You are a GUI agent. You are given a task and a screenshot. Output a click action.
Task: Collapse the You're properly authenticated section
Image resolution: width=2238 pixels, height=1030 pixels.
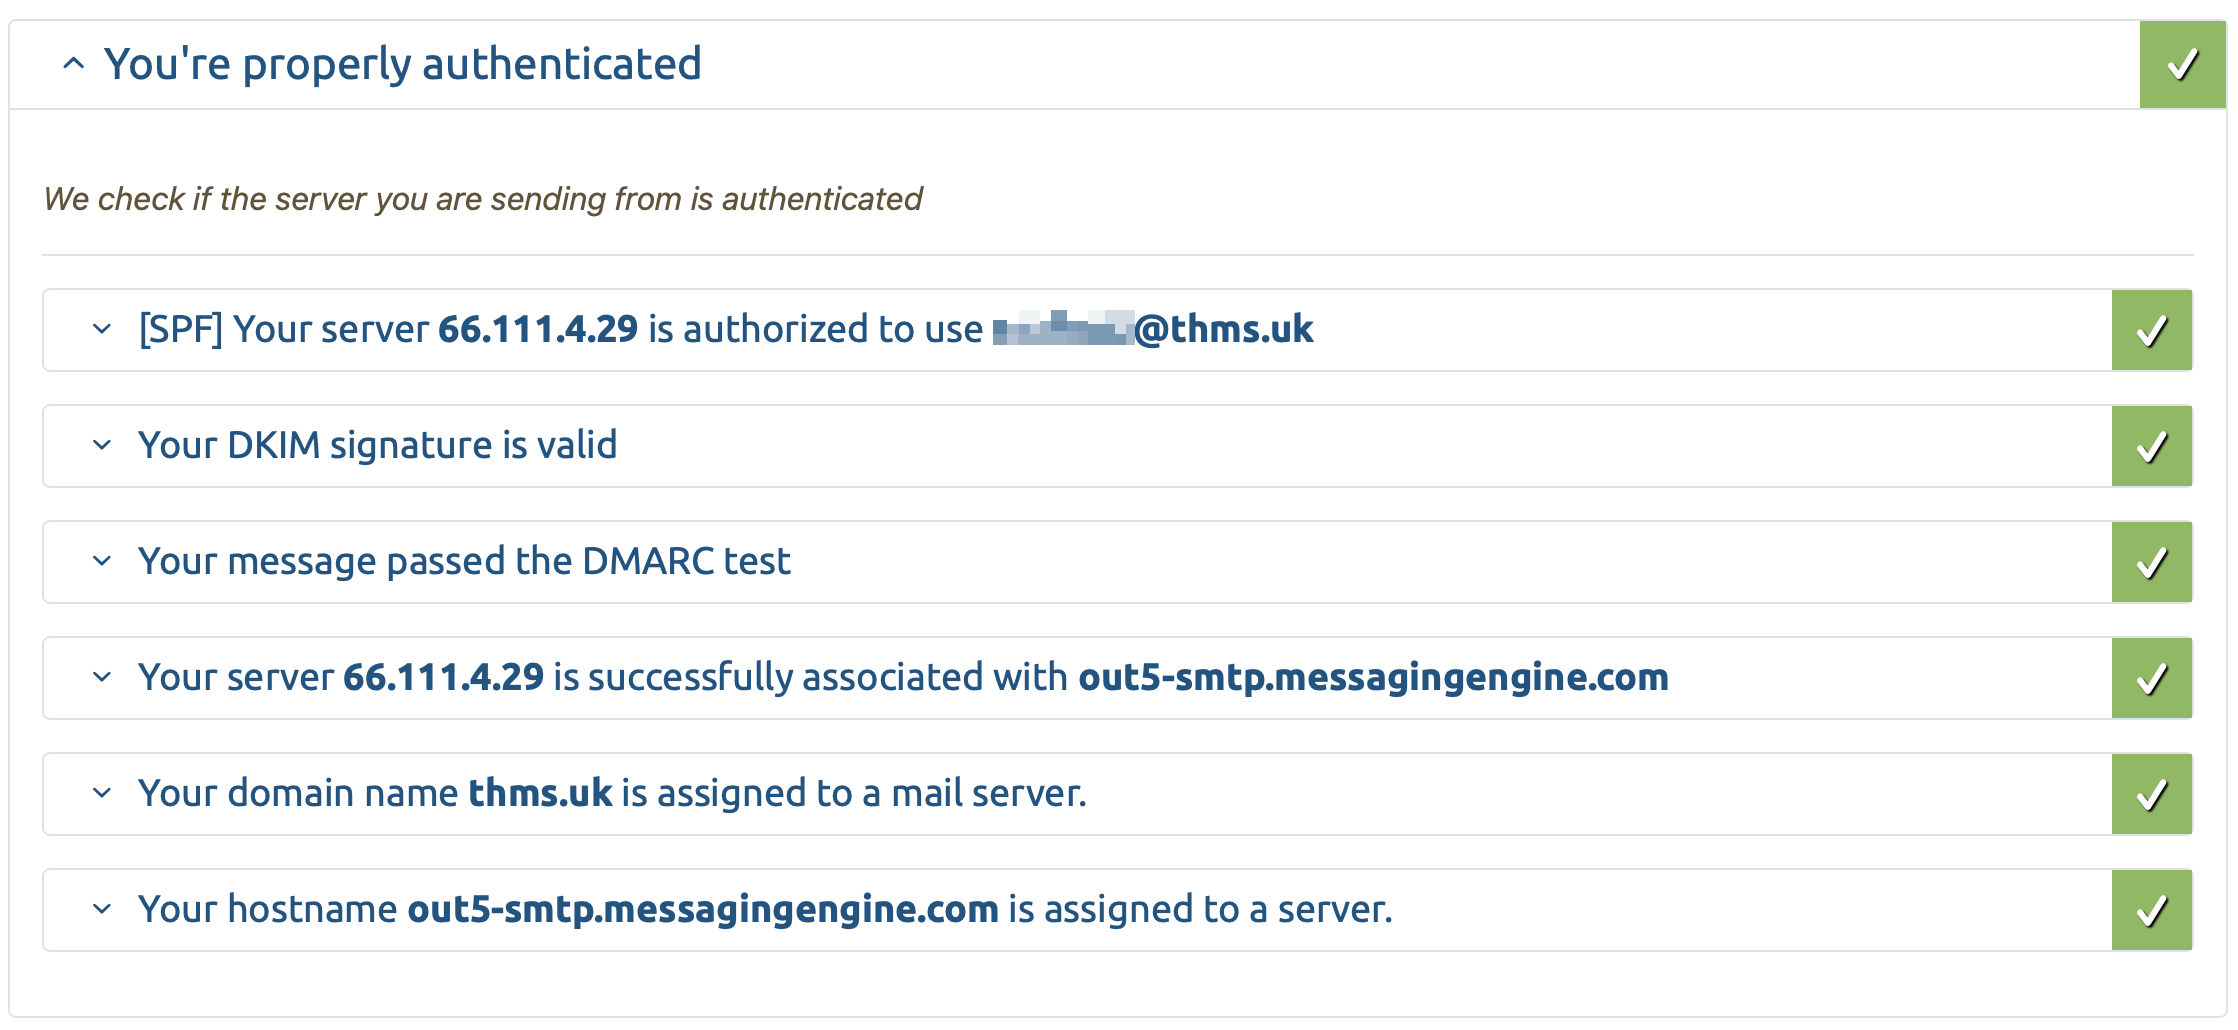point(72,64)
